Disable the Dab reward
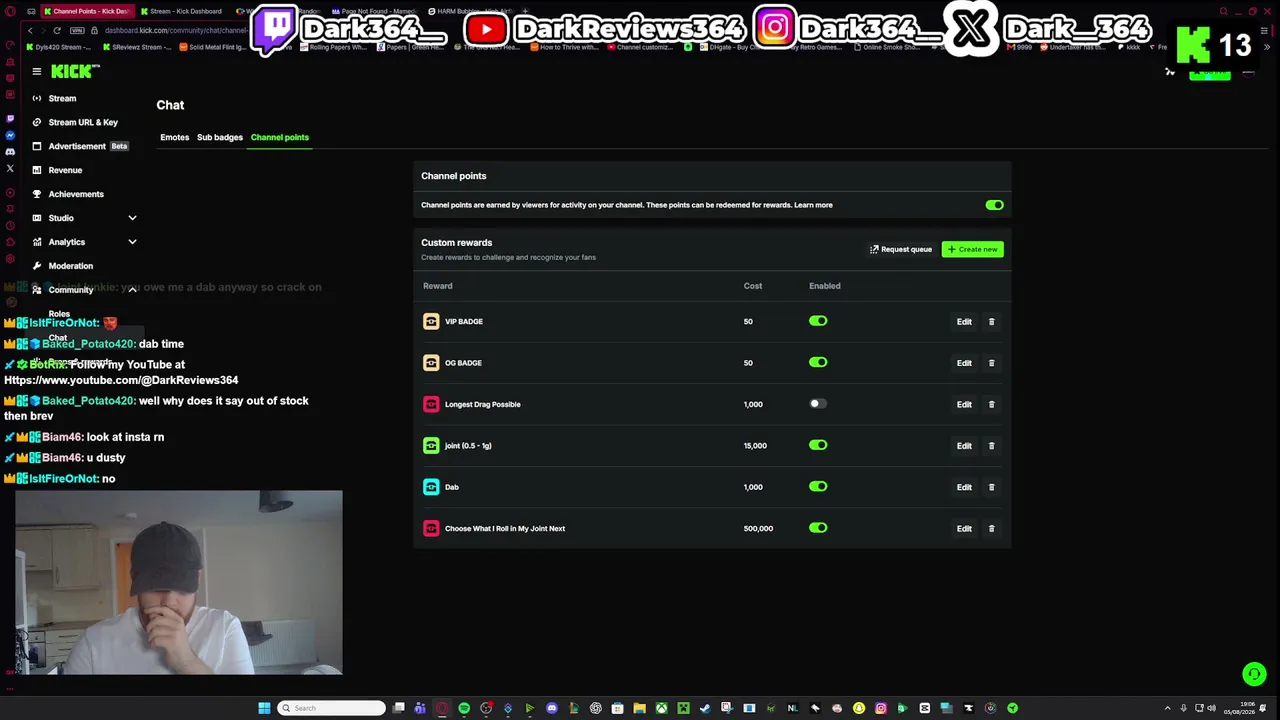The height and width of the screenshot is (720, 1280). [x=818, y=486]
